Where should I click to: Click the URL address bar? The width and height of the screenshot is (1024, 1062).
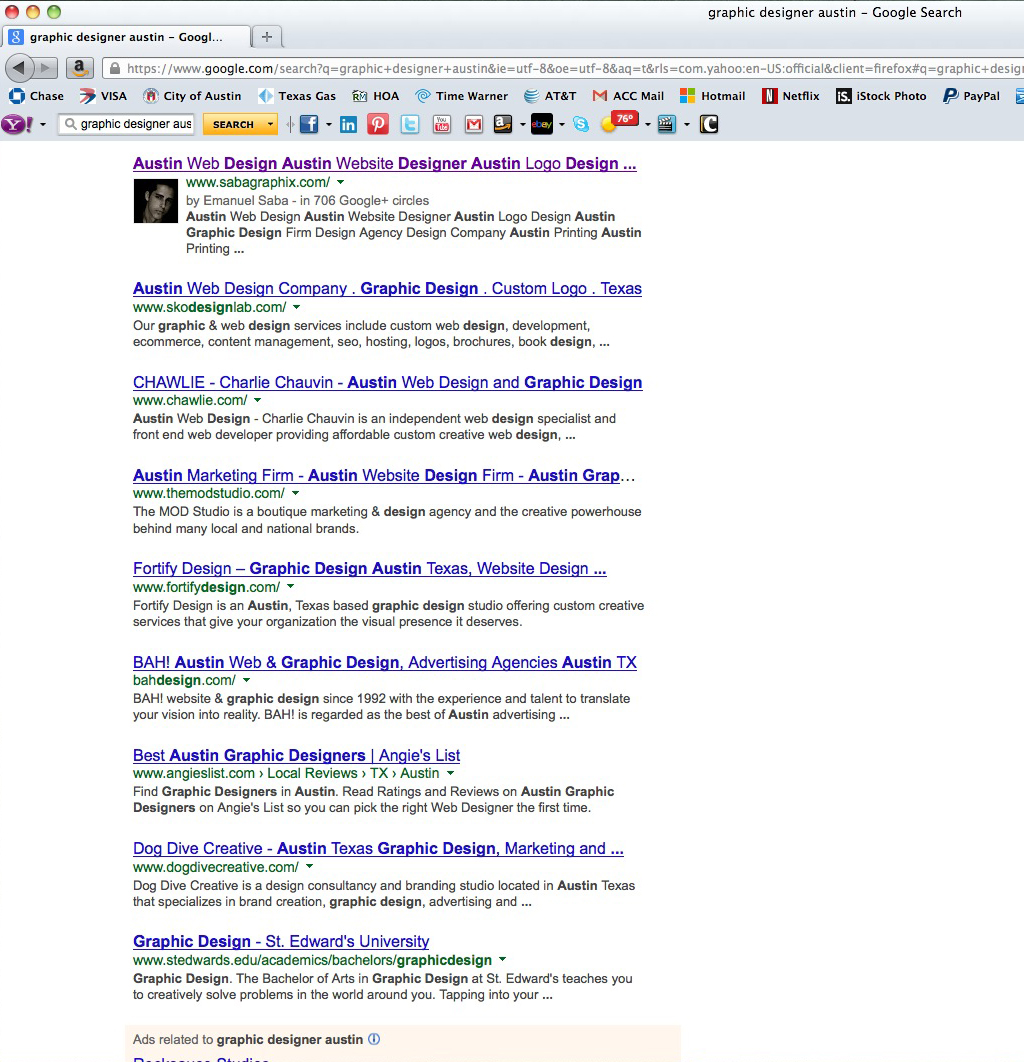(564, 68)
